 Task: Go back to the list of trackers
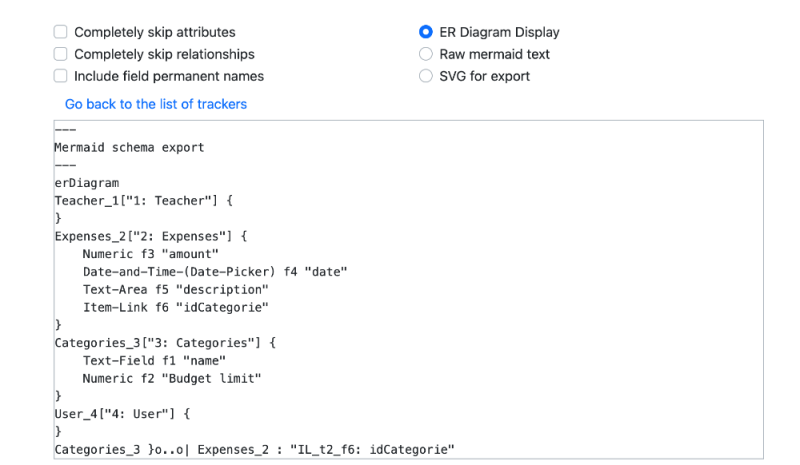coord(156,104)
